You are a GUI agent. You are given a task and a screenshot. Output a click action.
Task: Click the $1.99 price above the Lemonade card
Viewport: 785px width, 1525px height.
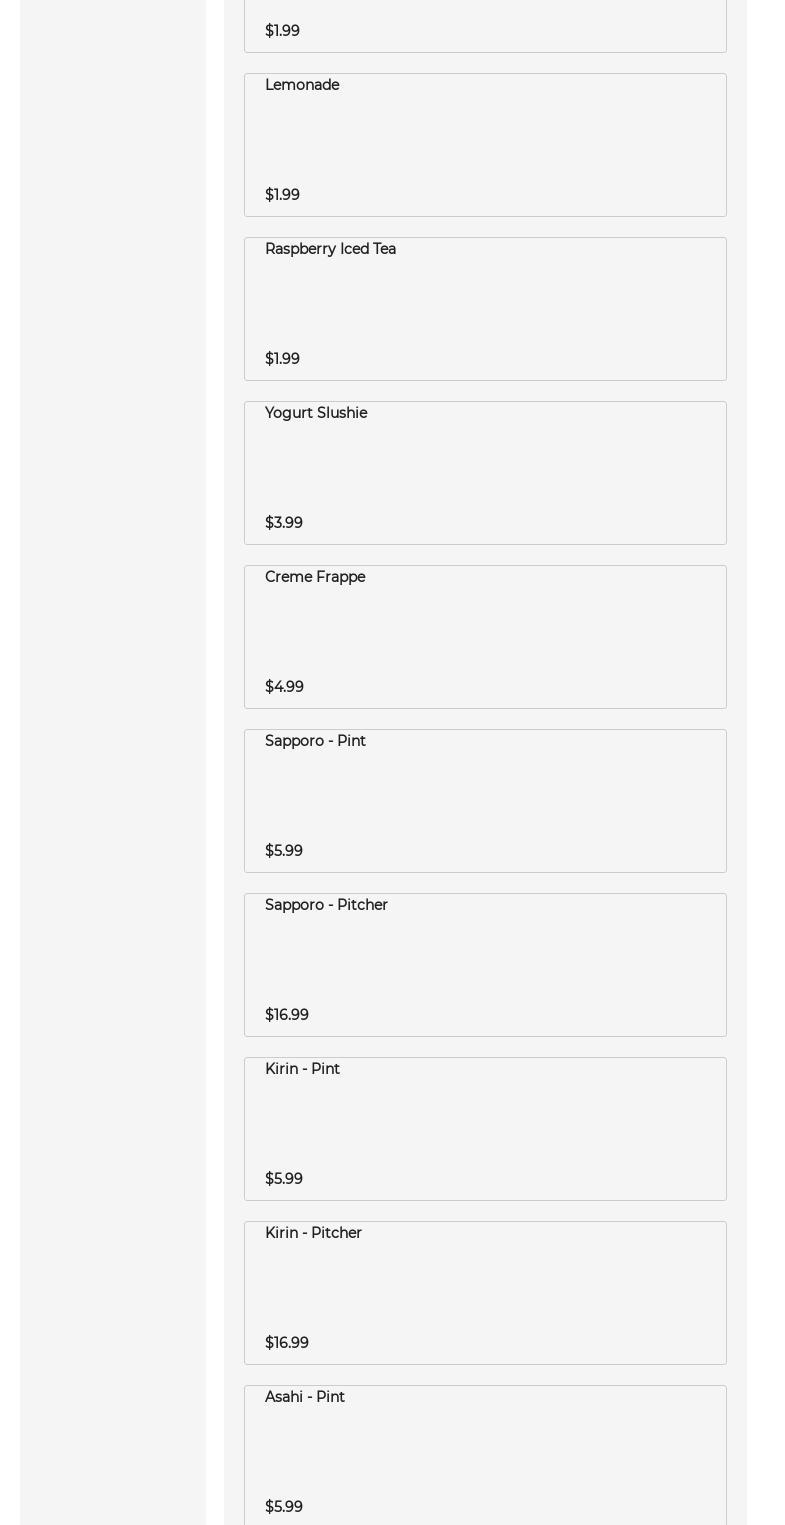coord(282,31)
